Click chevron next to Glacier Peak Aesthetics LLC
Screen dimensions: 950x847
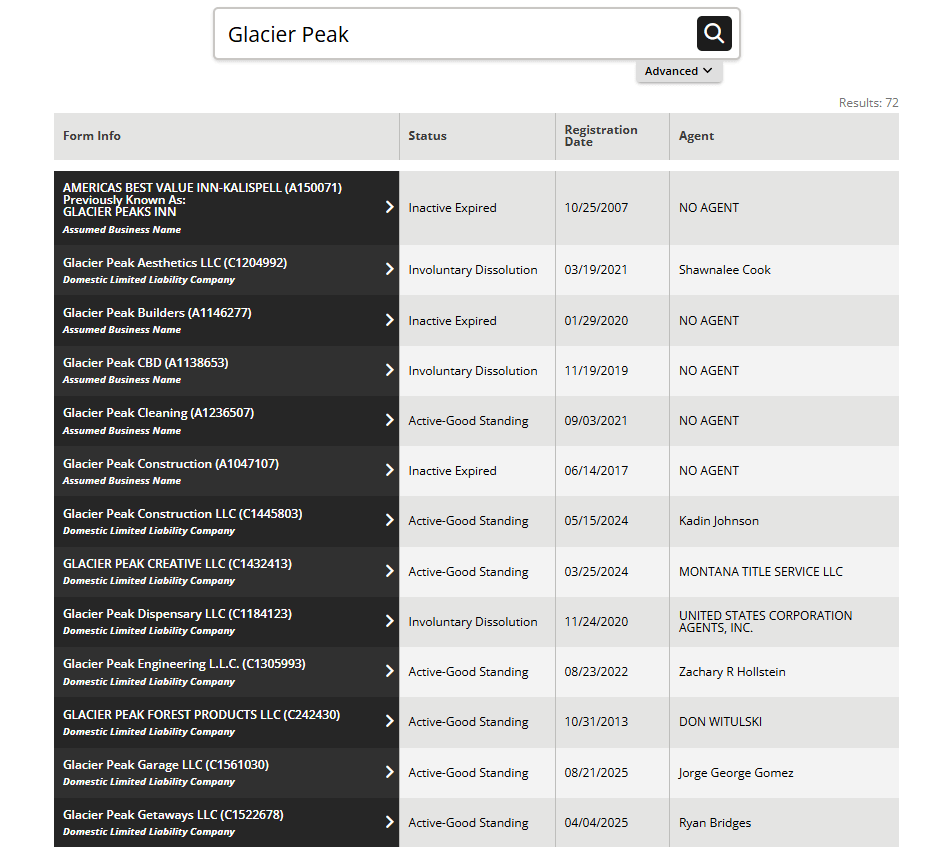[389, 269]
